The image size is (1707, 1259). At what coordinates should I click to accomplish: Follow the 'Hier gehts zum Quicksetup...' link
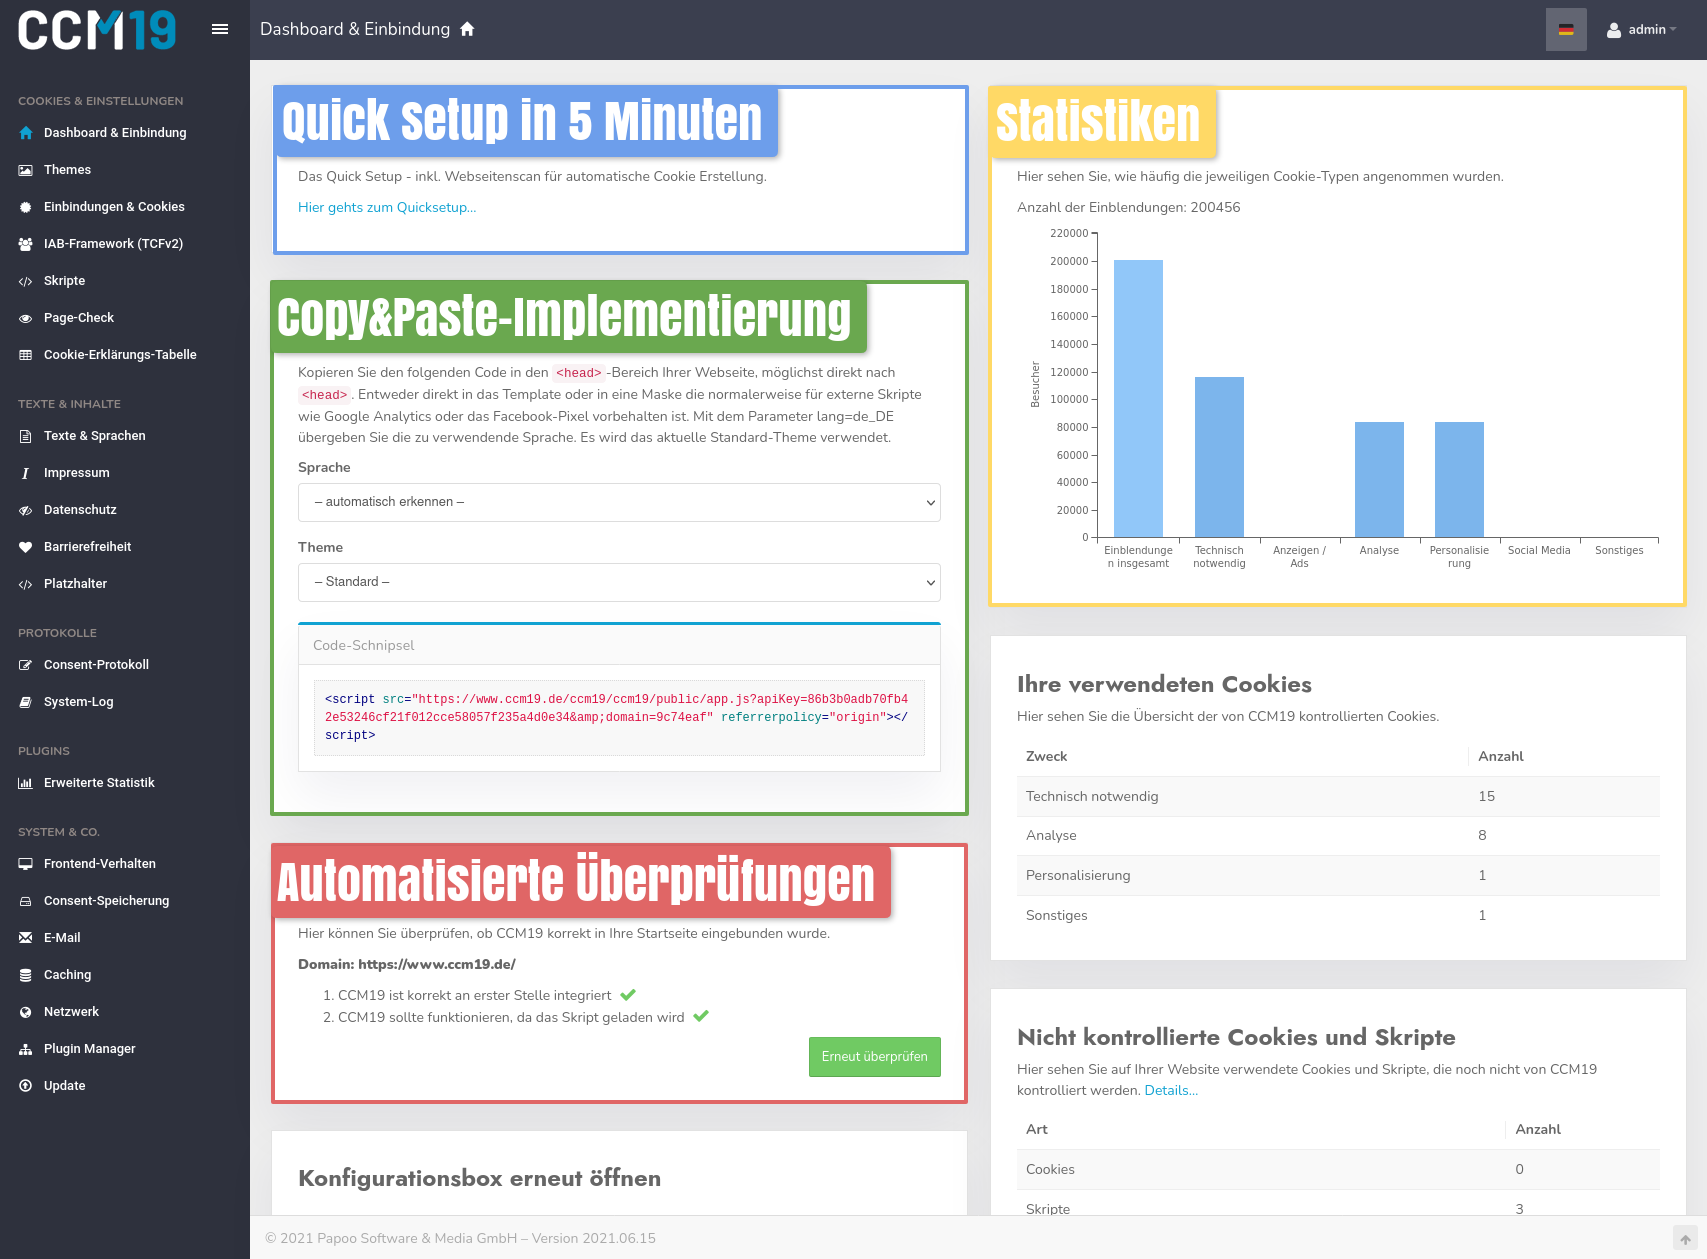(x=387, y=208)
